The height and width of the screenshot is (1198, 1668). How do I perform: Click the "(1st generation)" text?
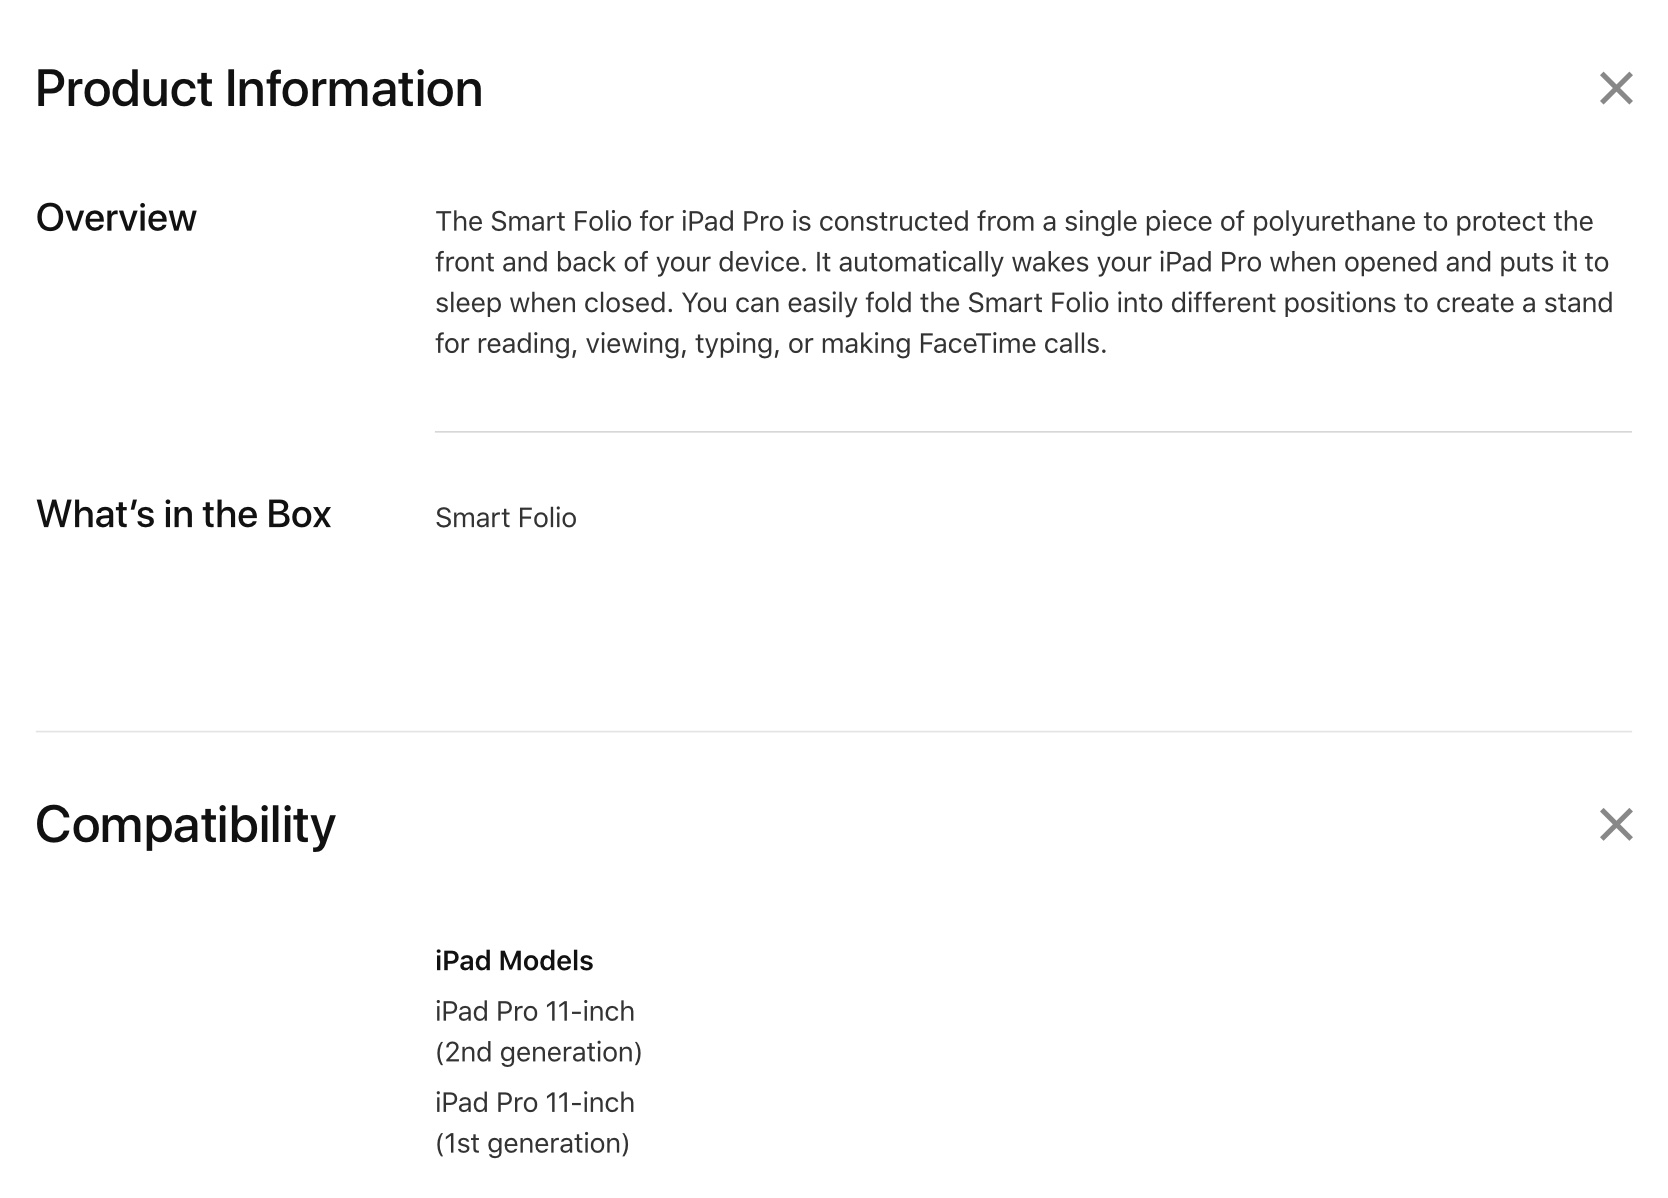(532, 1143)
